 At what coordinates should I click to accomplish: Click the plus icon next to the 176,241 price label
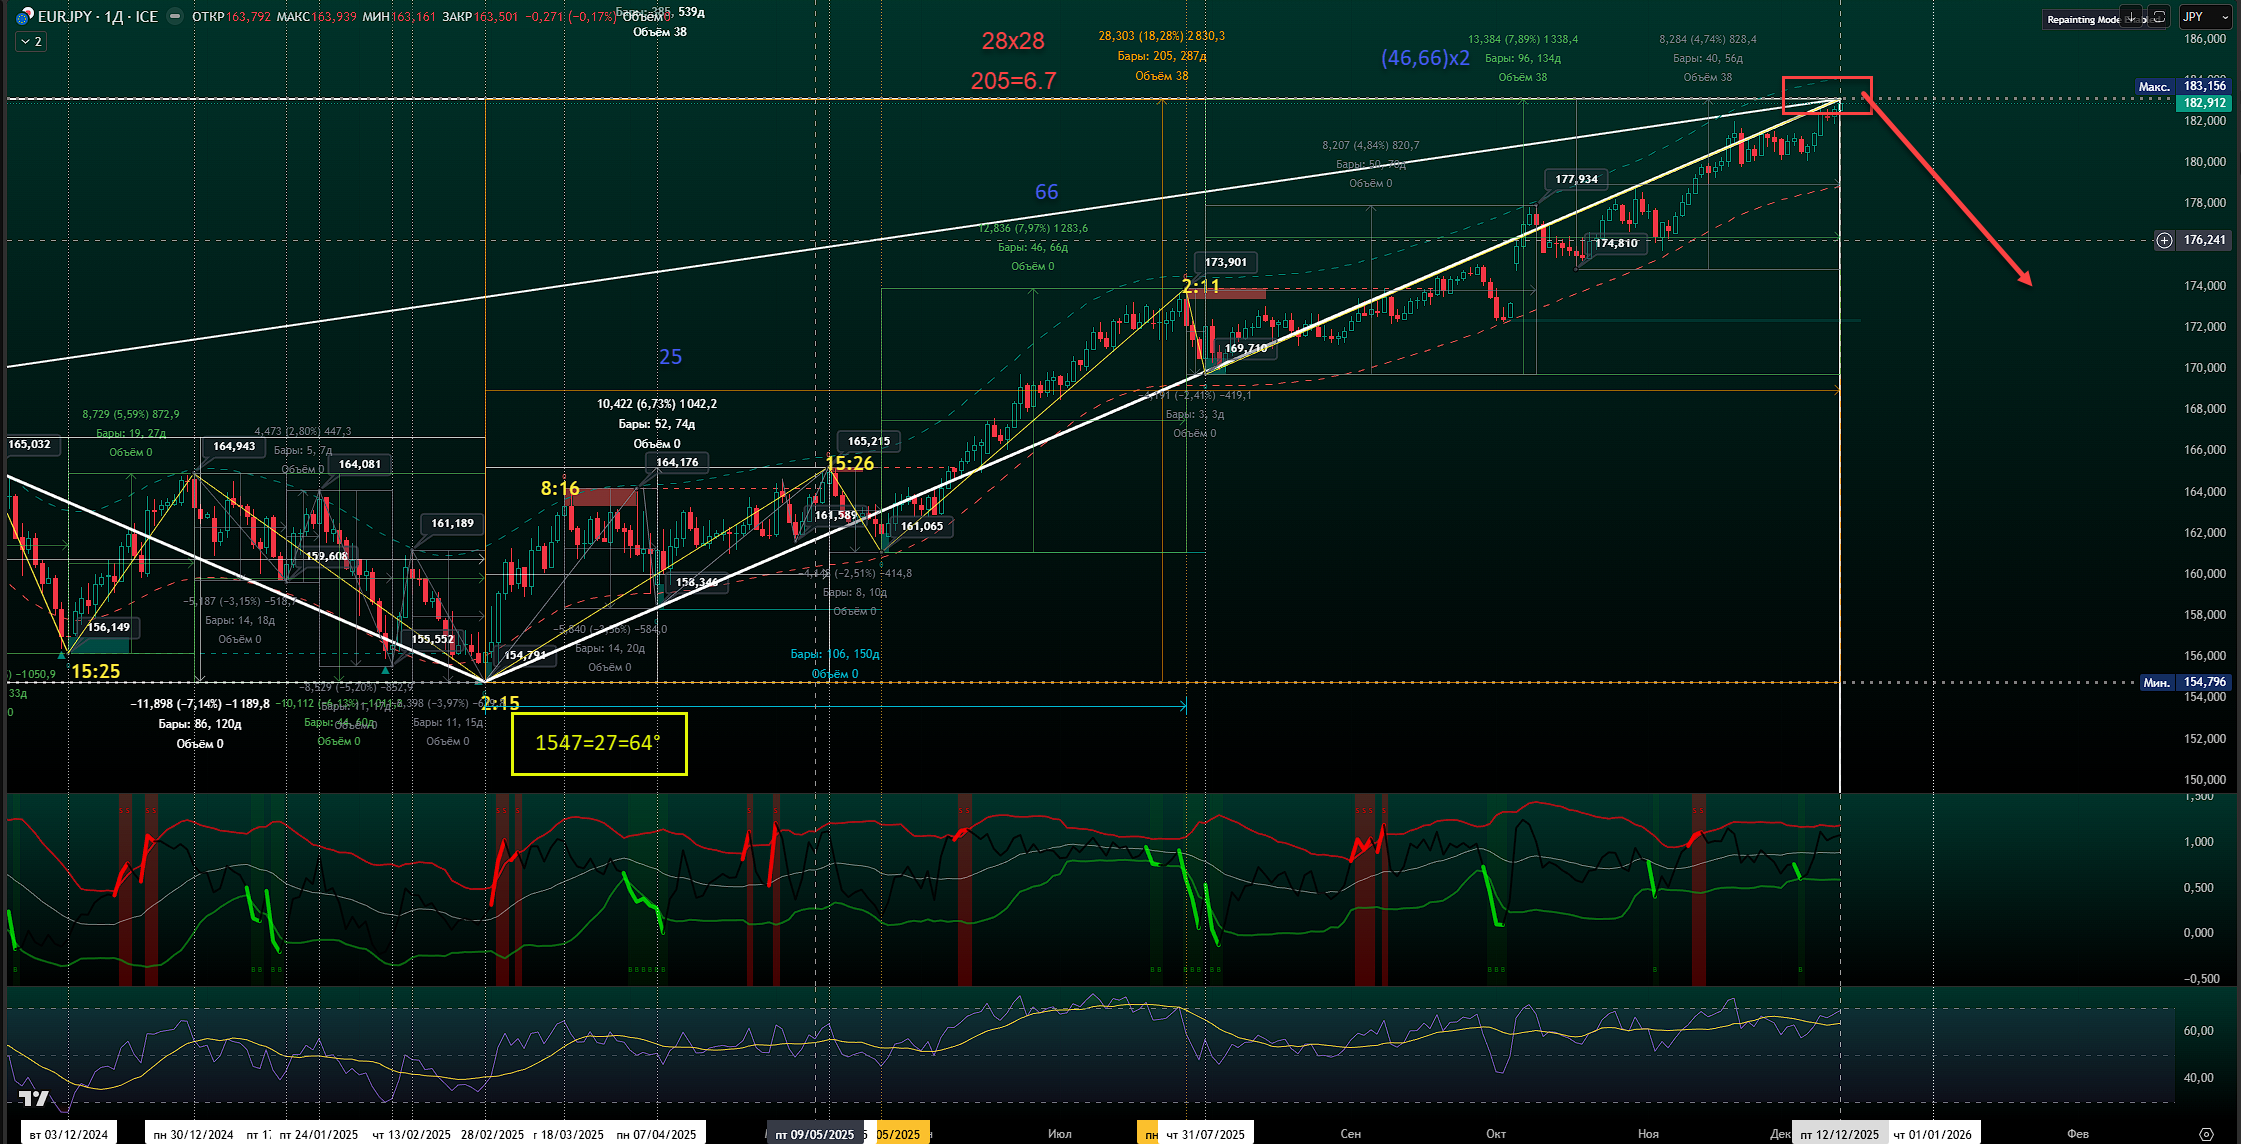point(2164,240)
